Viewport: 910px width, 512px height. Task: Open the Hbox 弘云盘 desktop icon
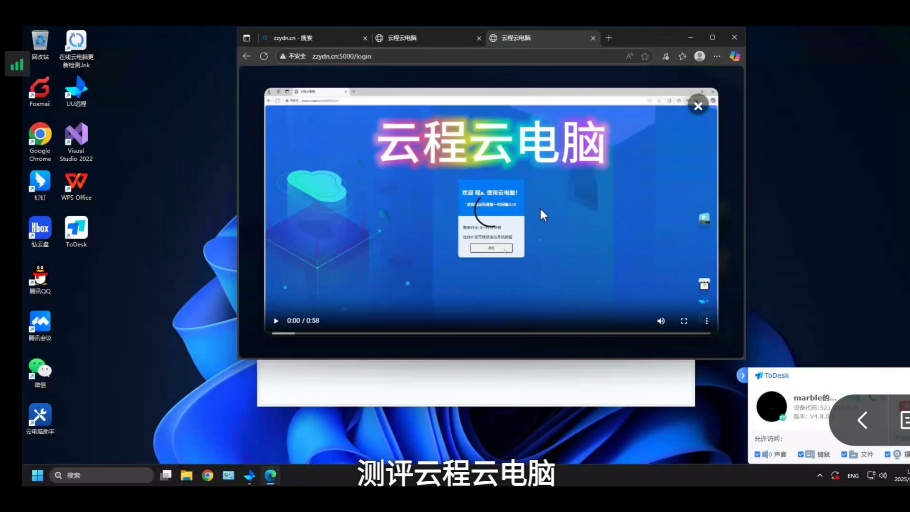pos(40,232)
